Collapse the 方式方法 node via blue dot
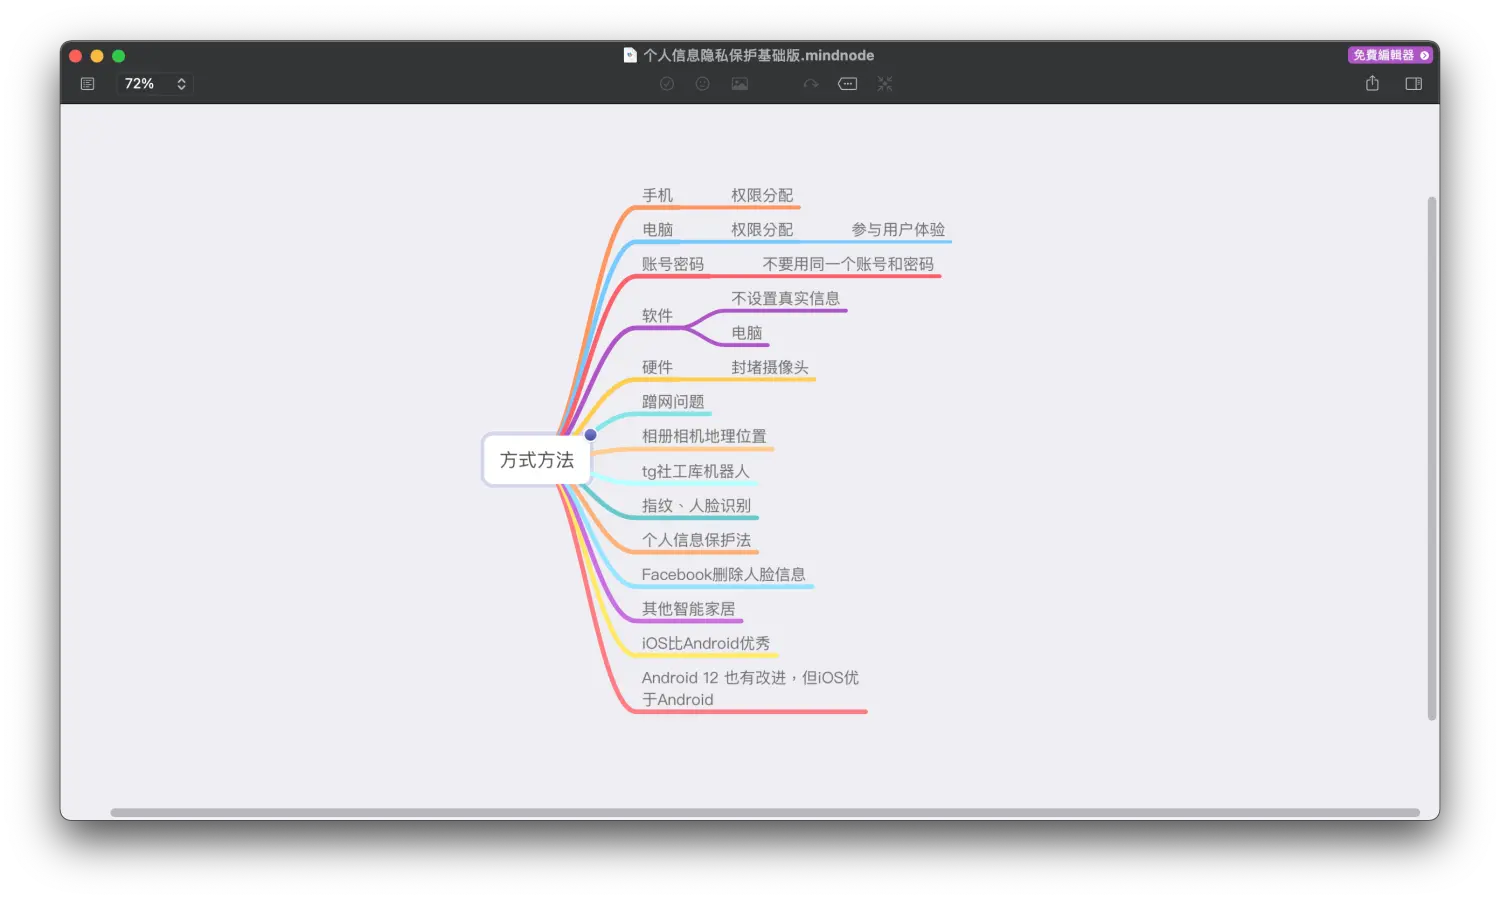The height and width of the screenshot is (900, 1500). (x=591, y=435)
